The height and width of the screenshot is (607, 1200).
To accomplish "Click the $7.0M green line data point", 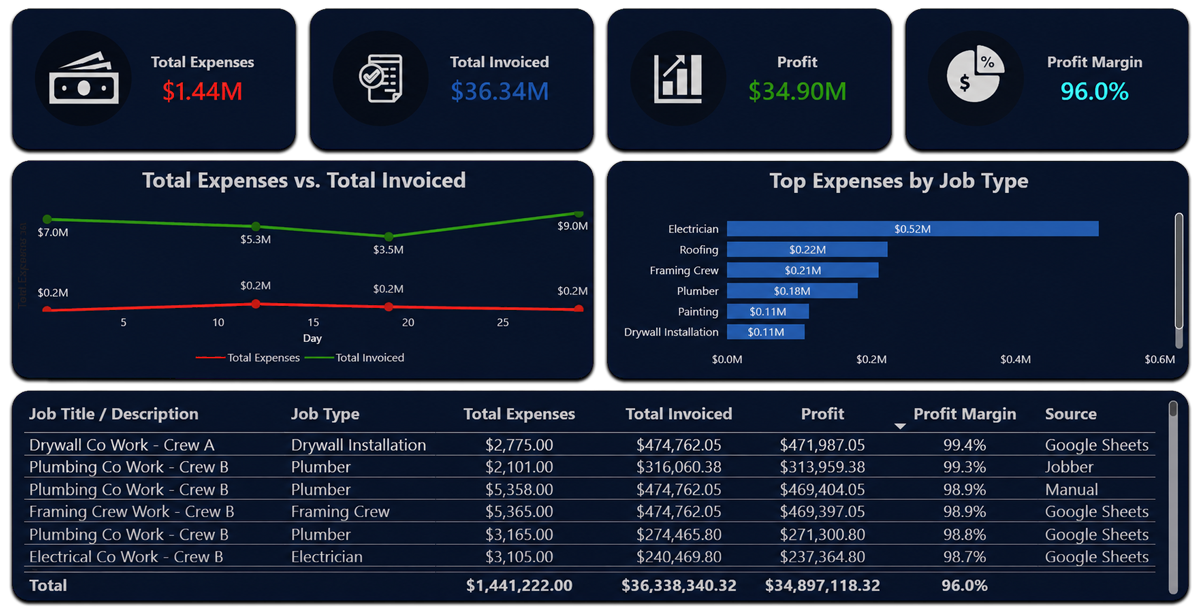I will tap(46, 219).
